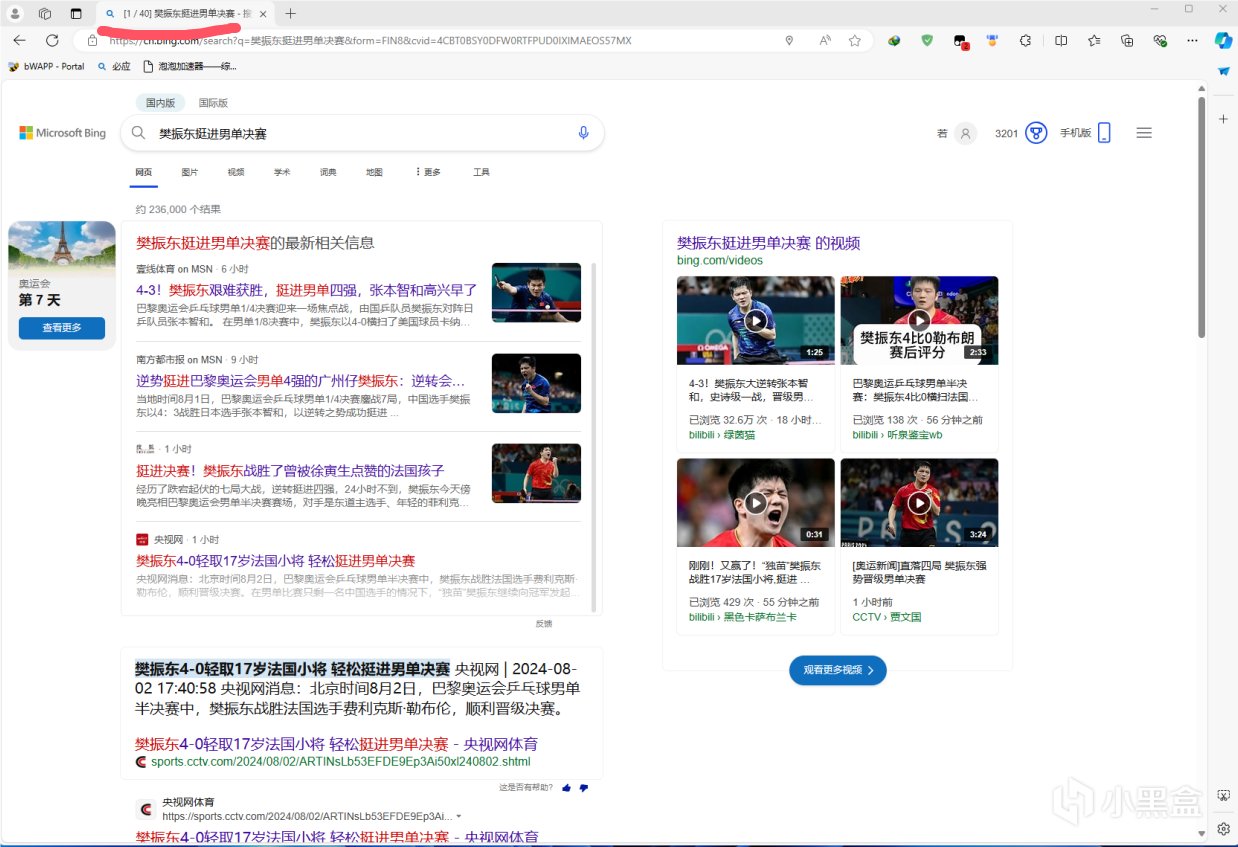Click the thumbs-up helpful icon
The image size is (1238, 847).
[x=566, y=788]
